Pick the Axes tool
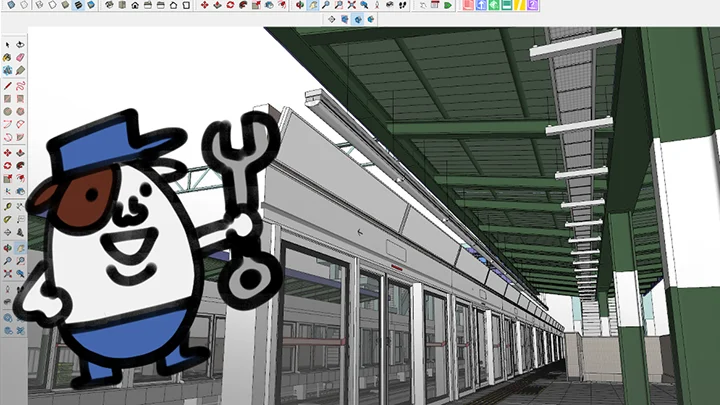Image resolution: width=720 pixels, height=405 pixels. (x=7, y=233)
